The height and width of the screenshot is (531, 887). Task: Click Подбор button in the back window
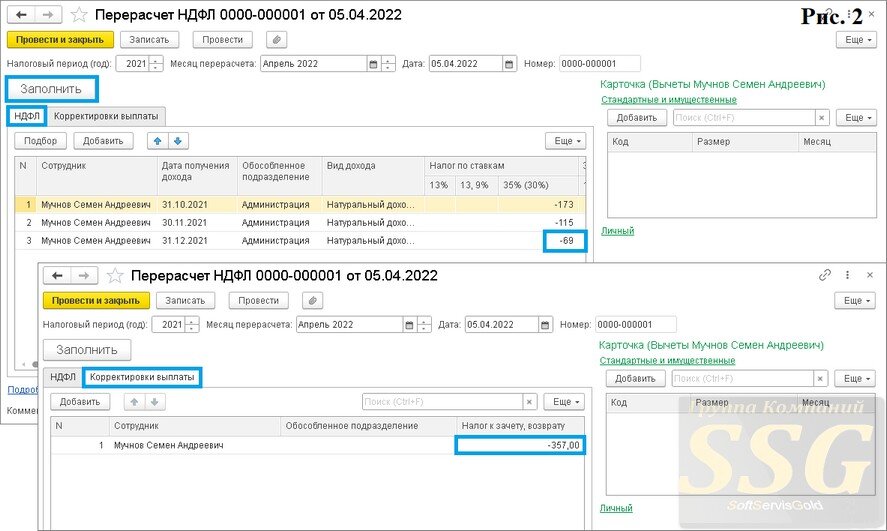tap(40, 141)
